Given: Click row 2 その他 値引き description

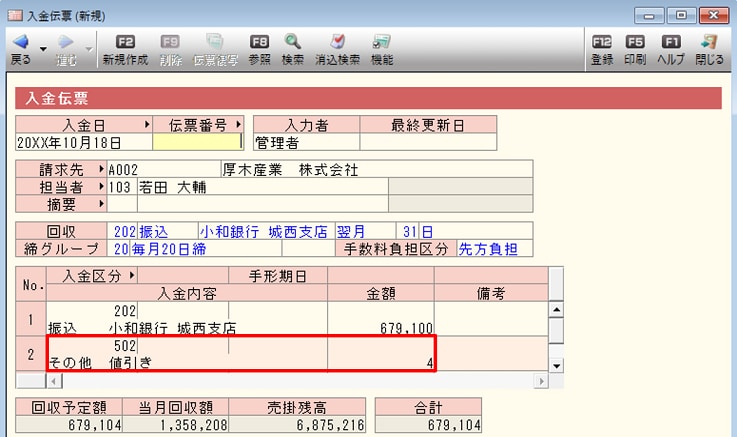Looking at the screenshot, I should (100, 362).
